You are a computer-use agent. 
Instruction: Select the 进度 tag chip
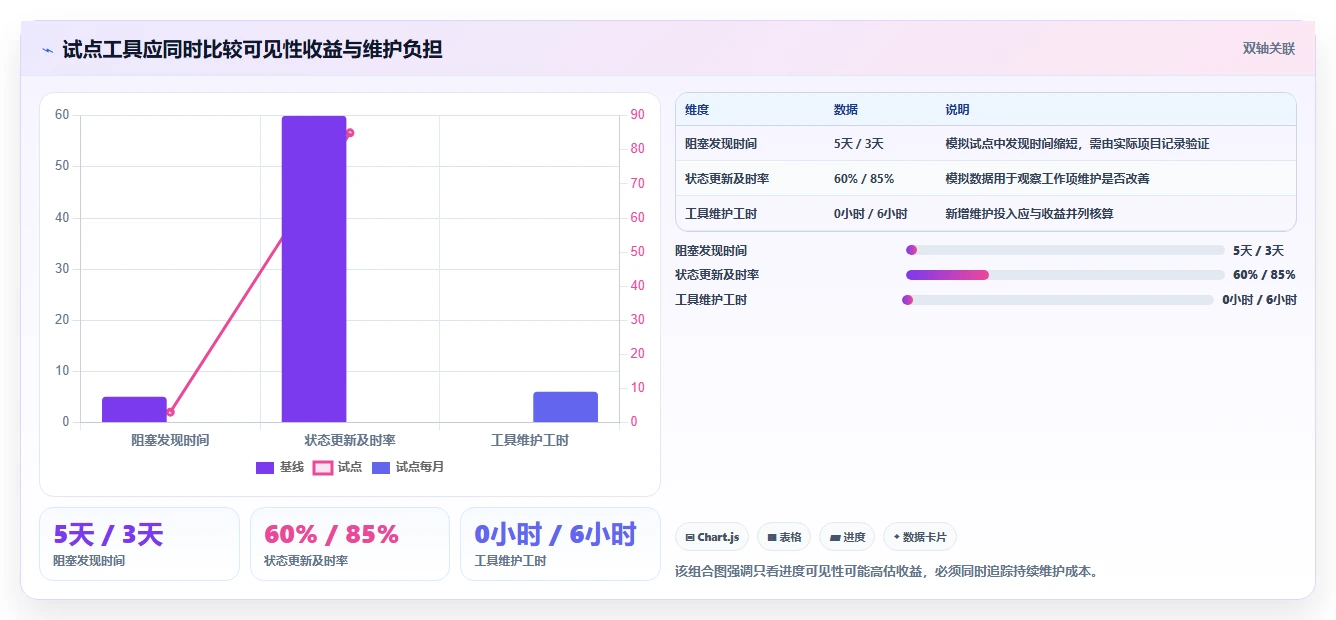847,537
